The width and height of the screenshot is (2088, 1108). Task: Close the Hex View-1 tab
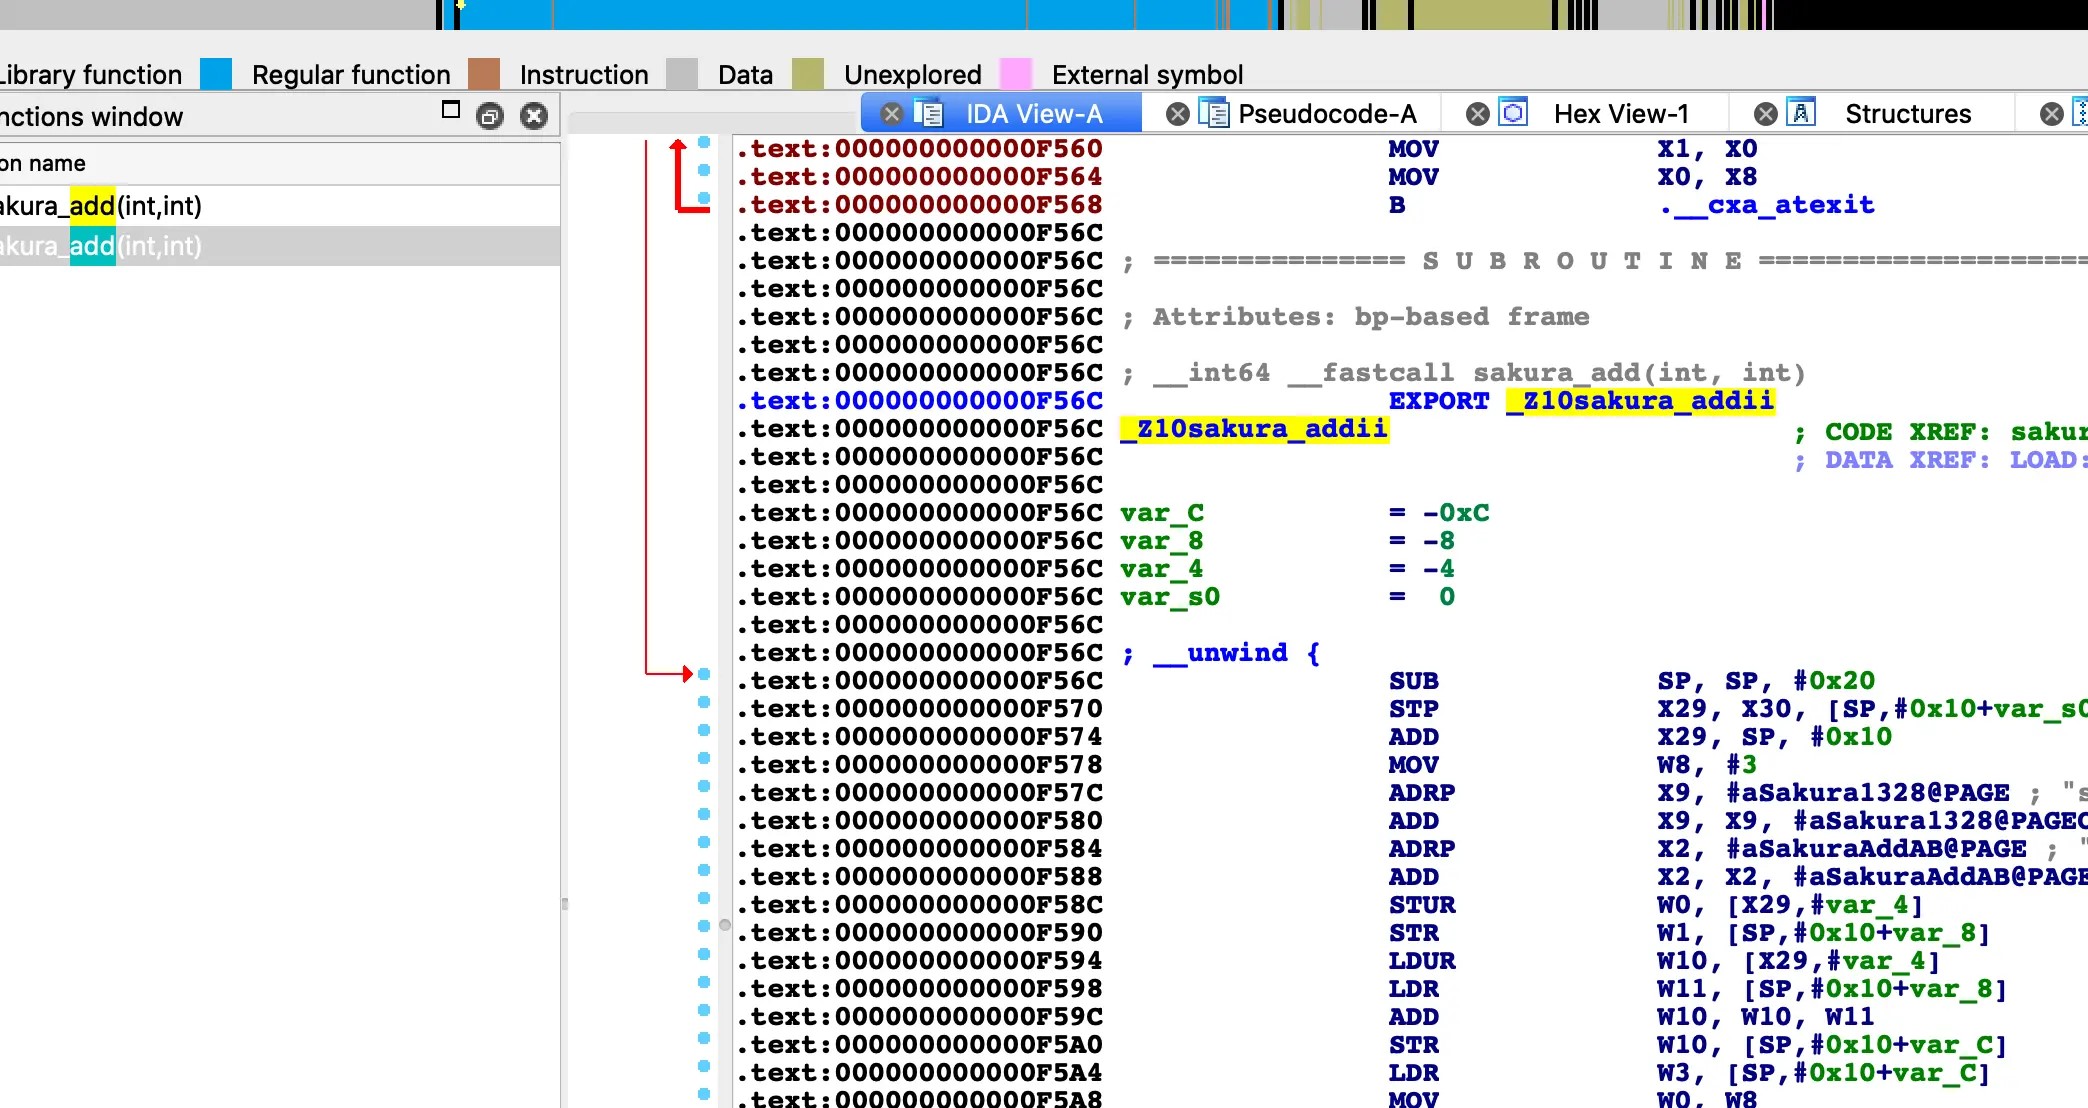[x=1477, y=114]
